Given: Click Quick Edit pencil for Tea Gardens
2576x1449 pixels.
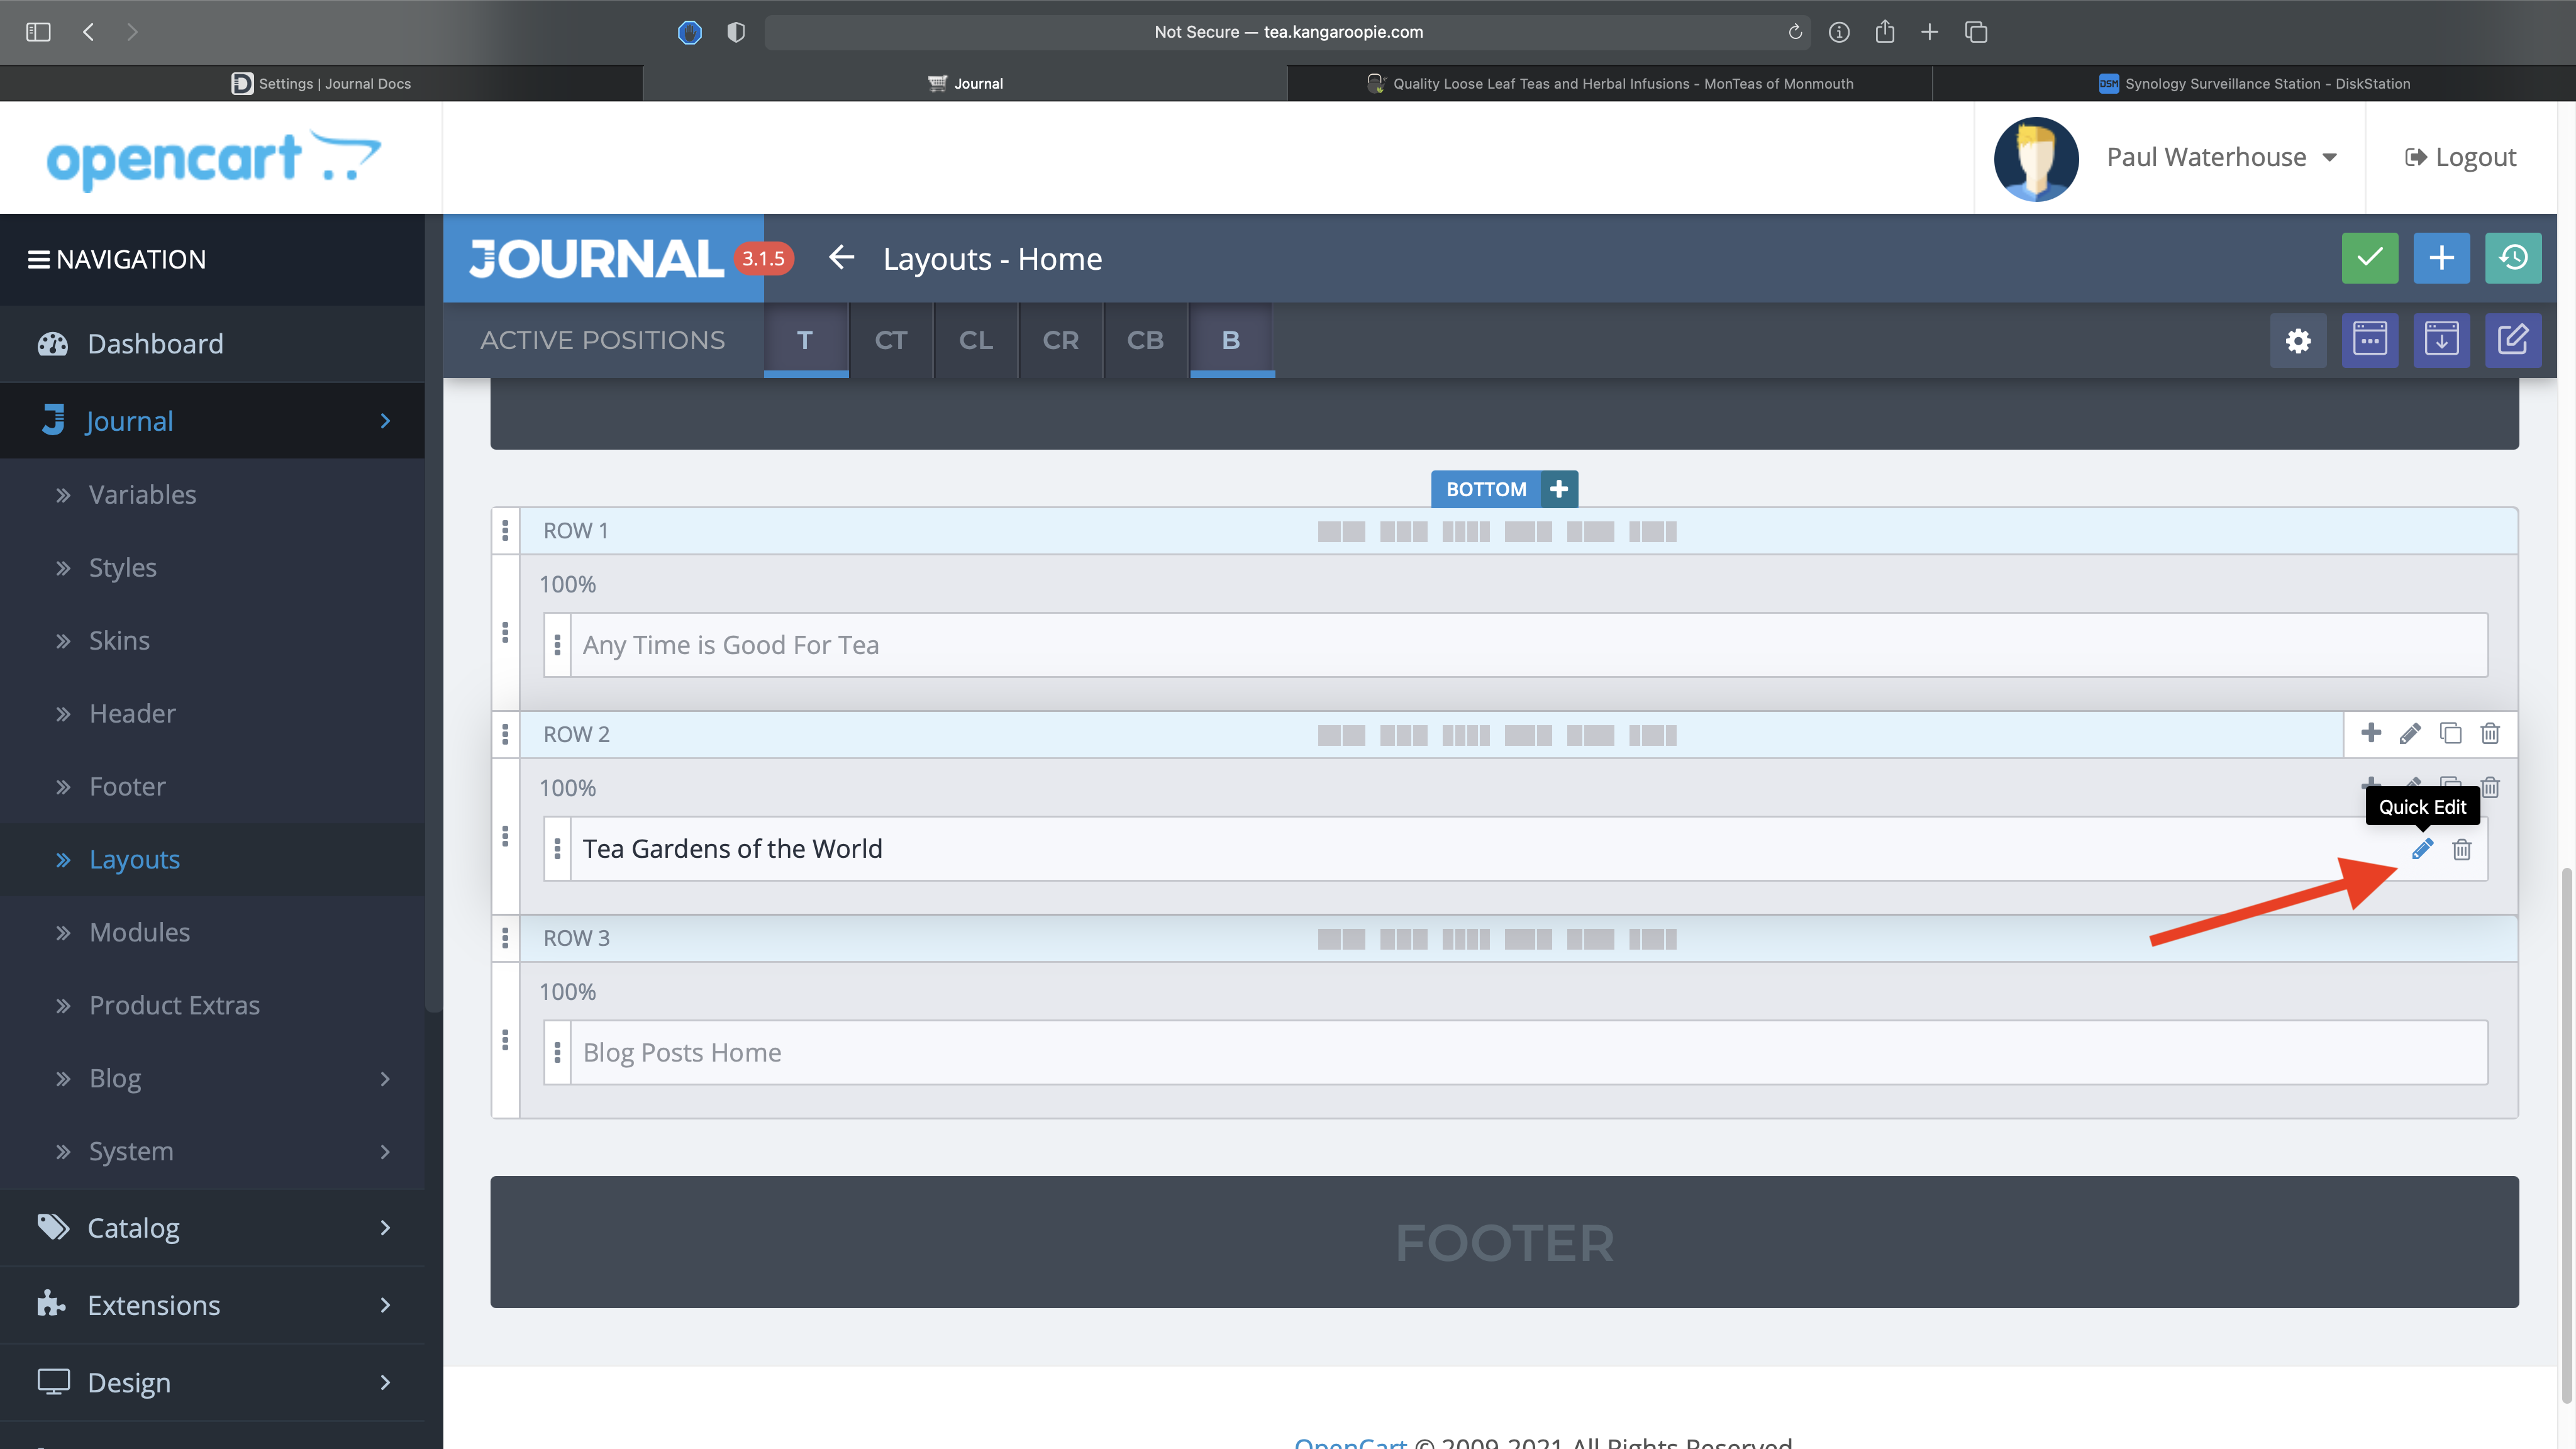Looking at the screenshot, I should click(x=2421, y=850).
